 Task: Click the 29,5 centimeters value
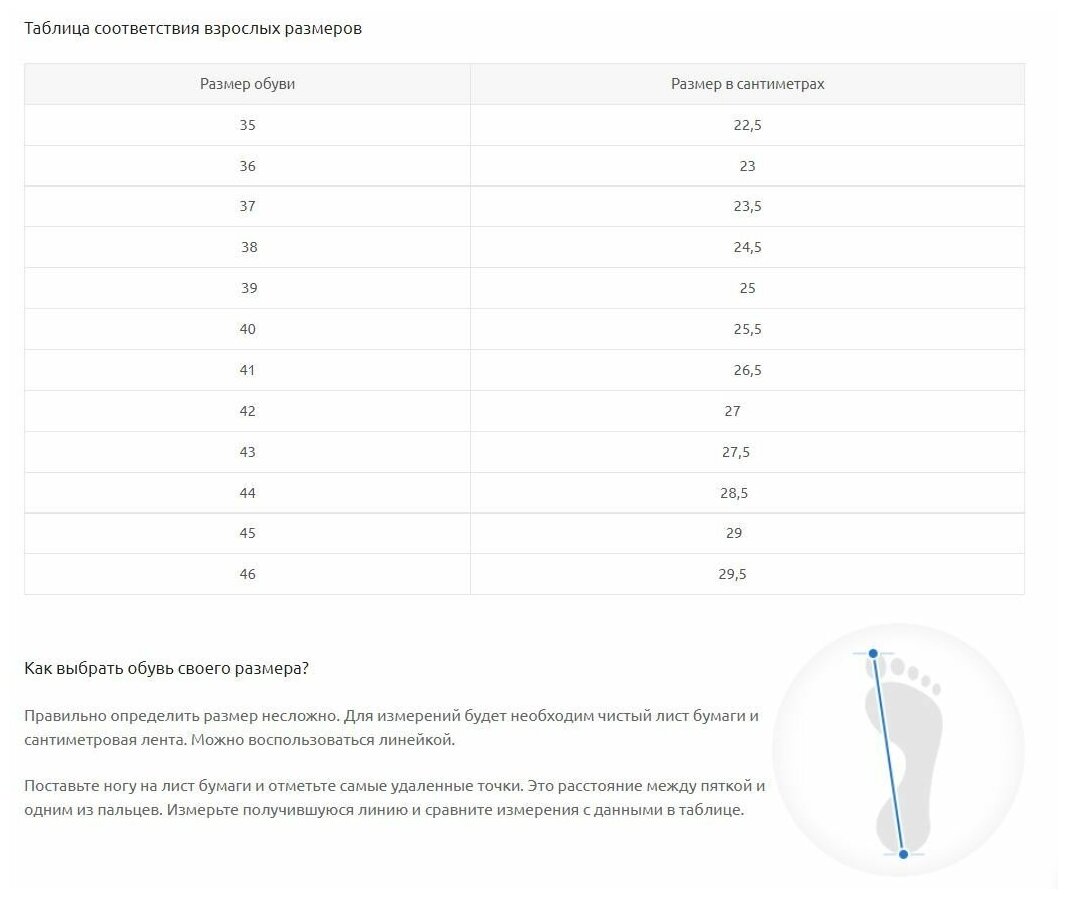tap(734, 574)
